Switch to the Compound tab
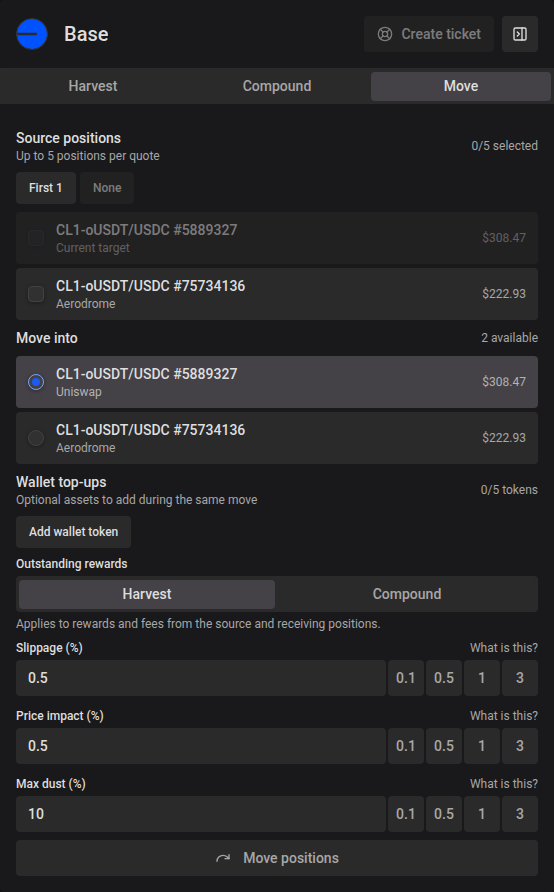The height and width of the screenshot is (892, 554). point(277,86)
